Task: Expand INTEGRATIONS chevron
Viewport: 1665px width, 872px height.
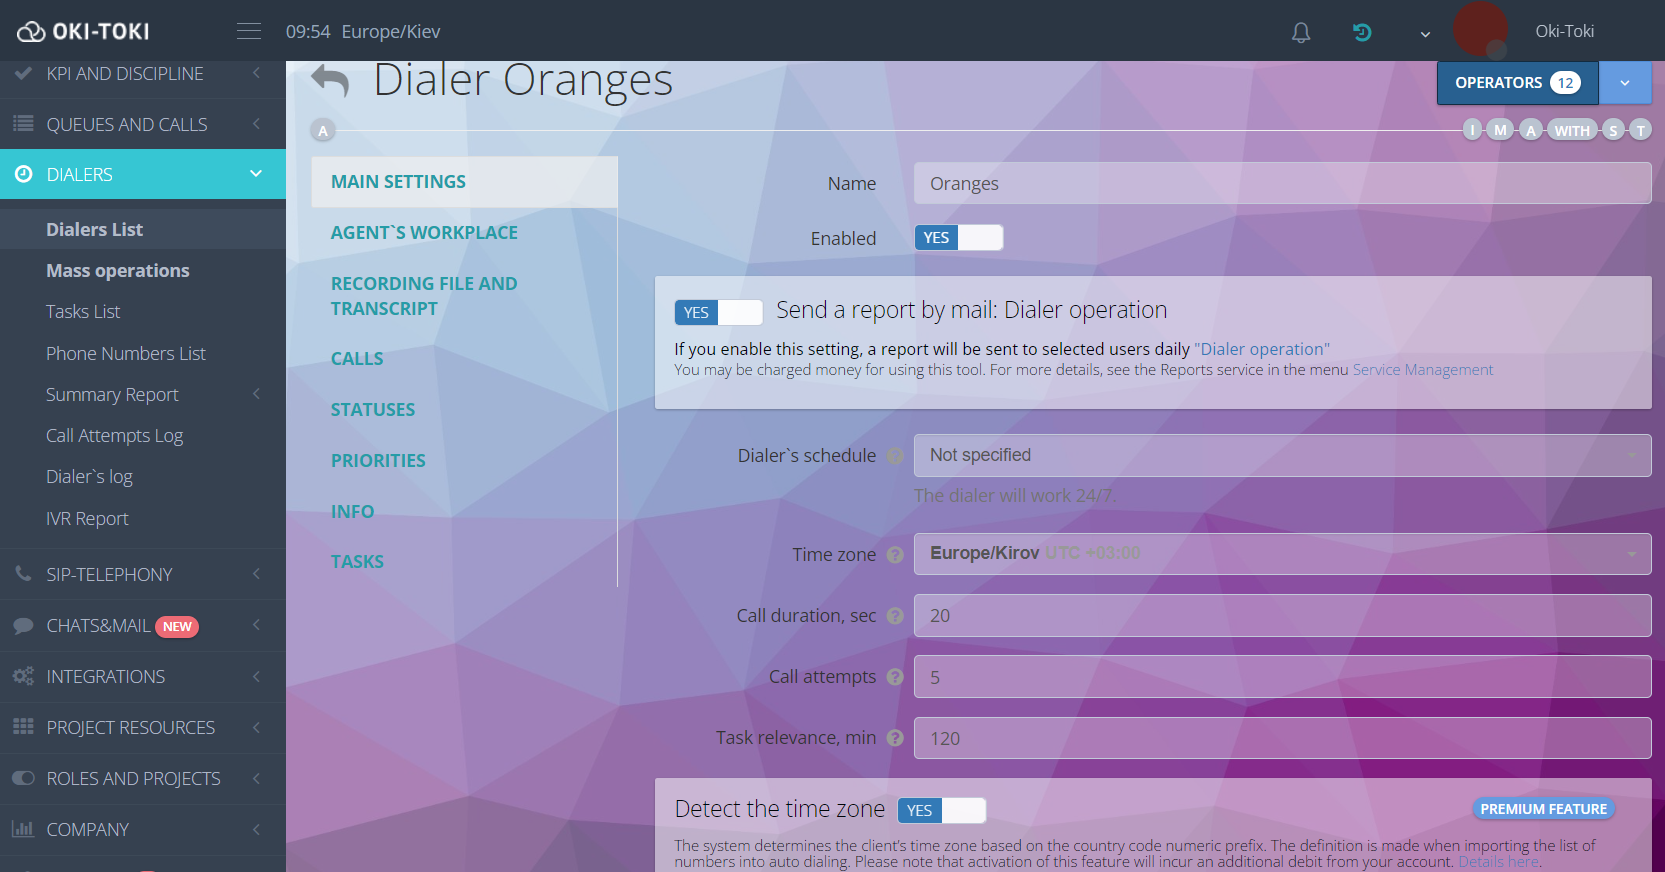Action: pos(256,677)
